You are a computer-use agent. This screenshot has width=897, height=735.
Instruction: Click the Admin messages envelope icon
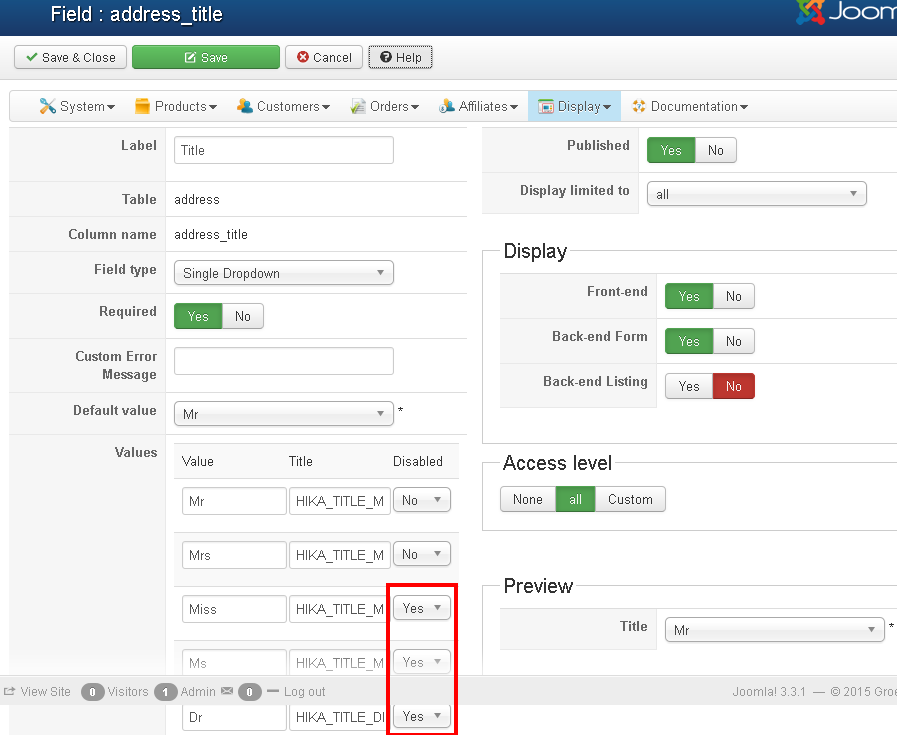(x=227, y=691)
